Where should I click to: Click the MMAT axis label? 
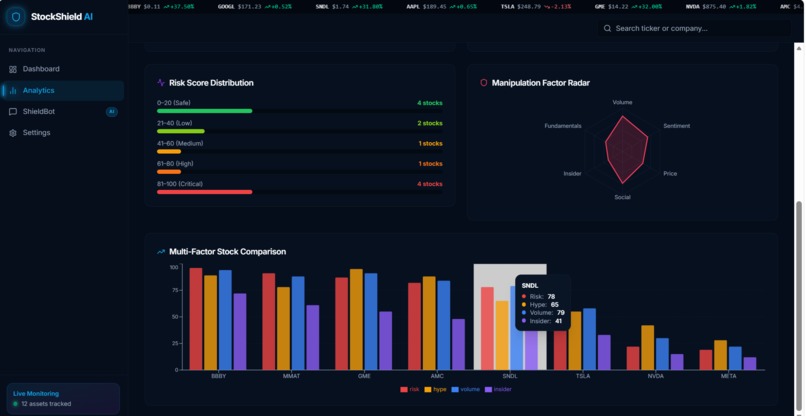tap(291, 376)
